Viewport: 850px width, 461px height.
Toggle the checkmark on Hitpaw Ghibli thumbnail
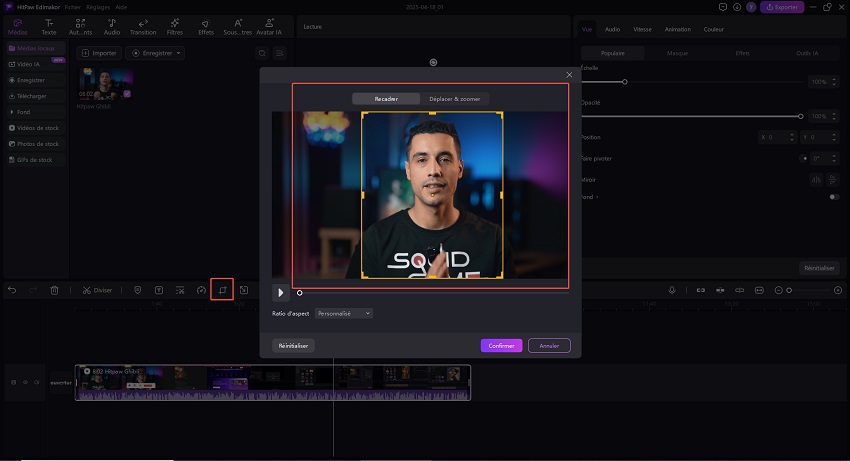point(127,94)
